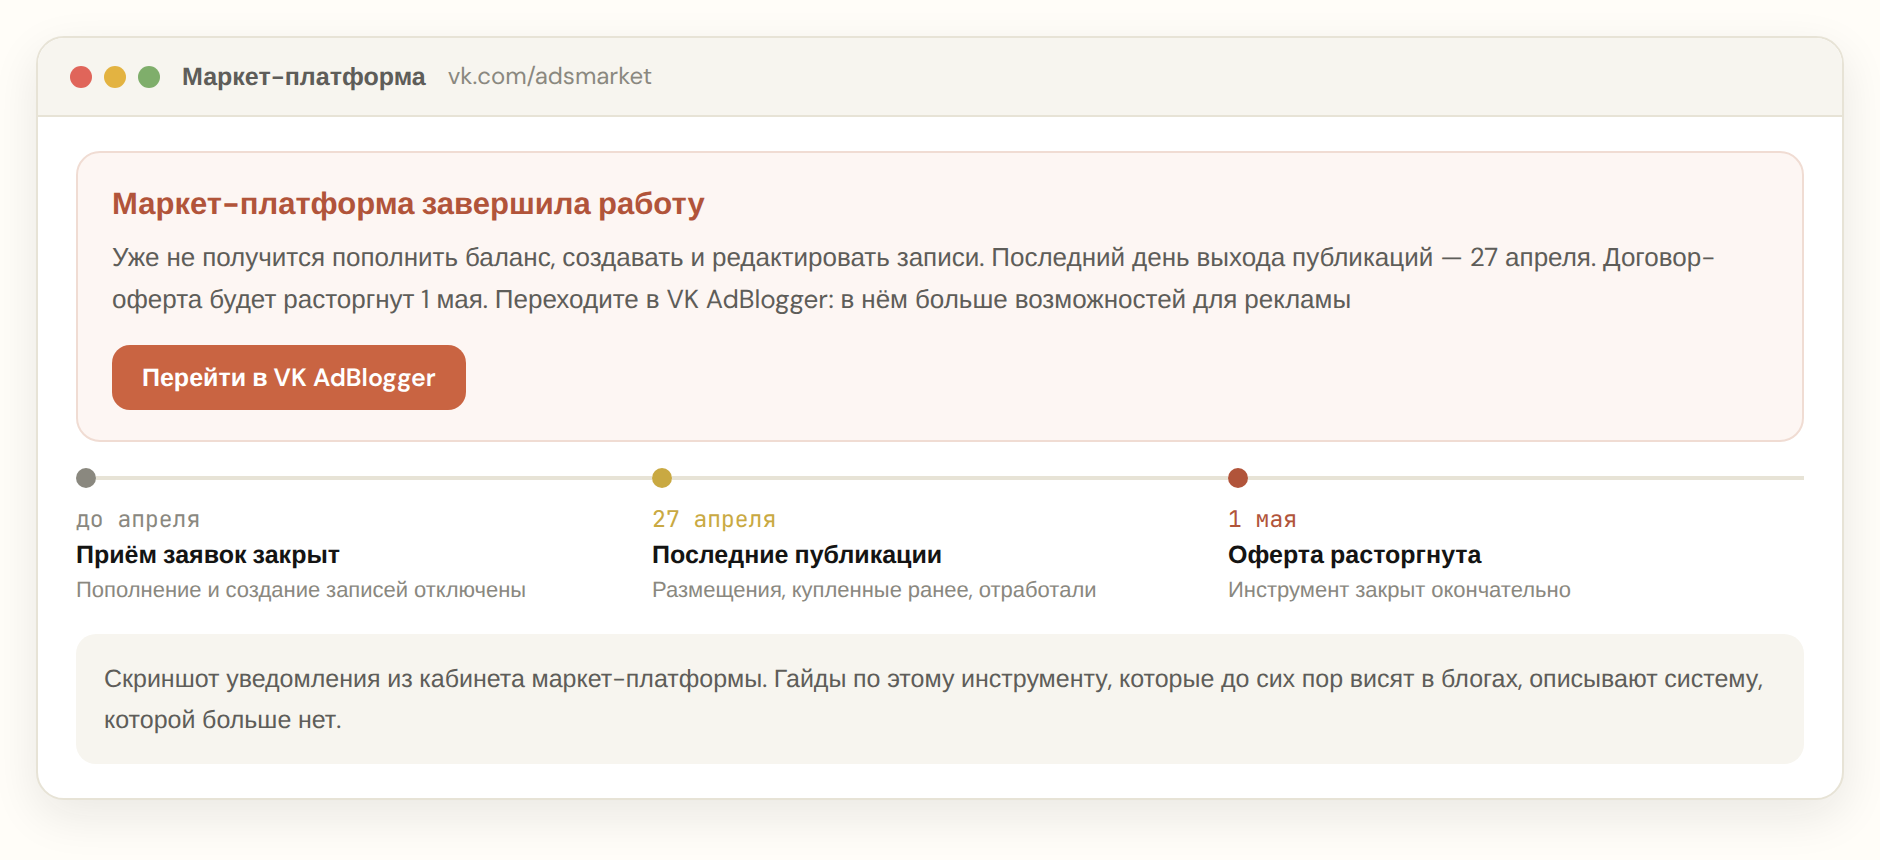
Task: Click the '27 апреля' date label
Action: pyautogui.click(x=714, y=519)
